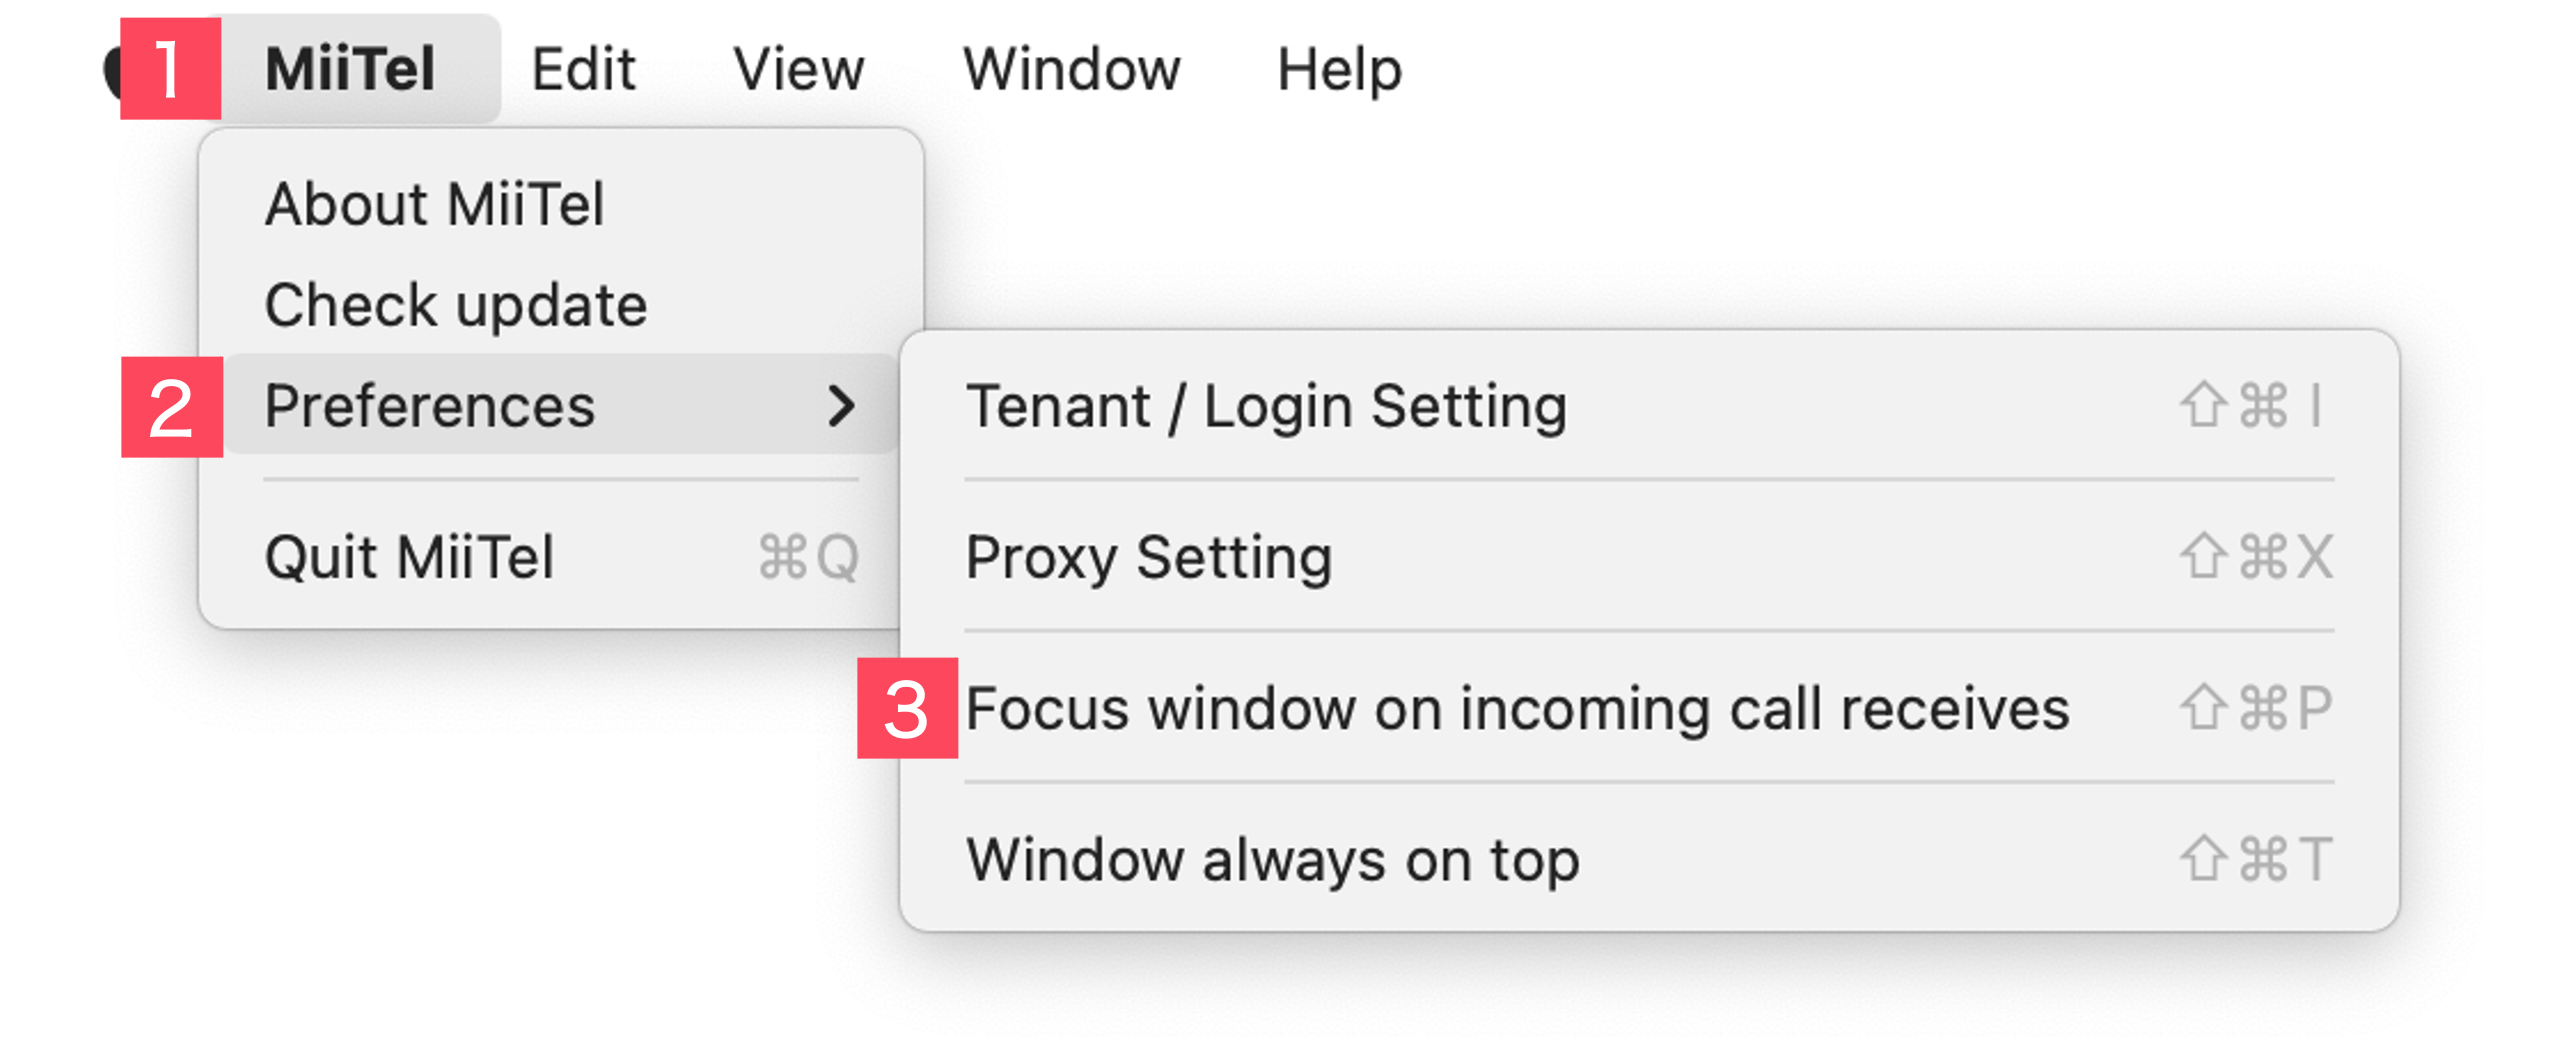Click the Preferences submenu chevron arrow
The height and width of the screenshot is (1045, 2566).
coord(842,405)
